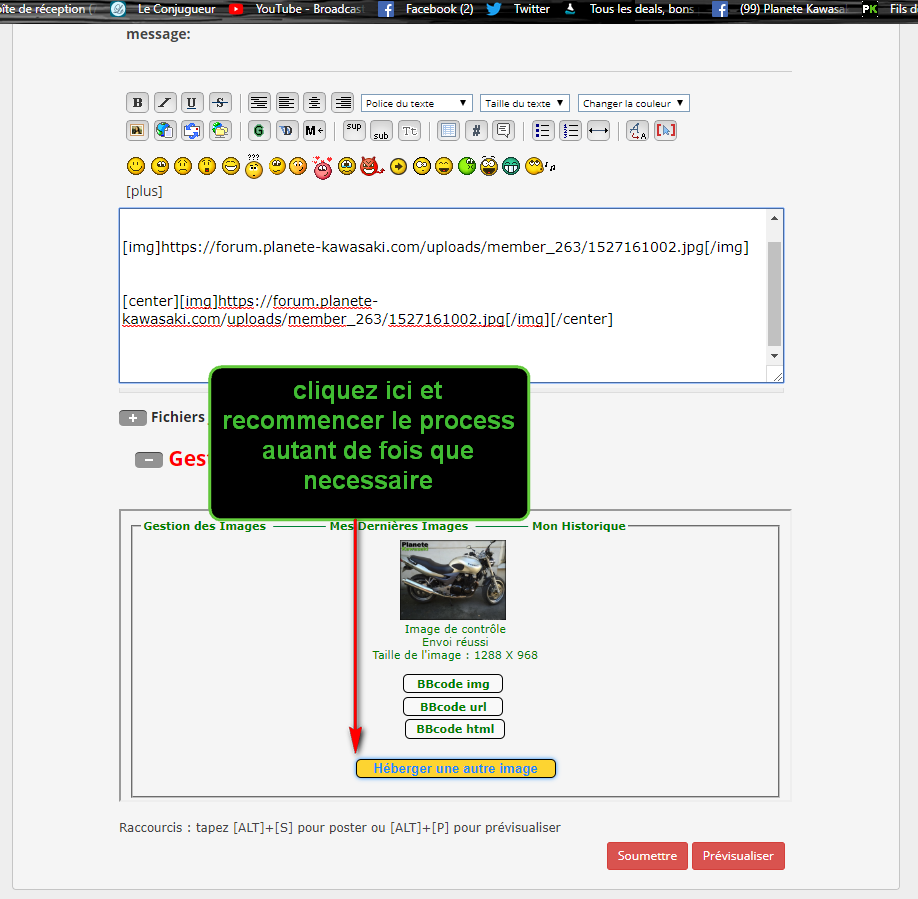The height and width of the screenshot is (899, 918).
Task: Switch to Mon Historique tab
Action: coord(578,526)
